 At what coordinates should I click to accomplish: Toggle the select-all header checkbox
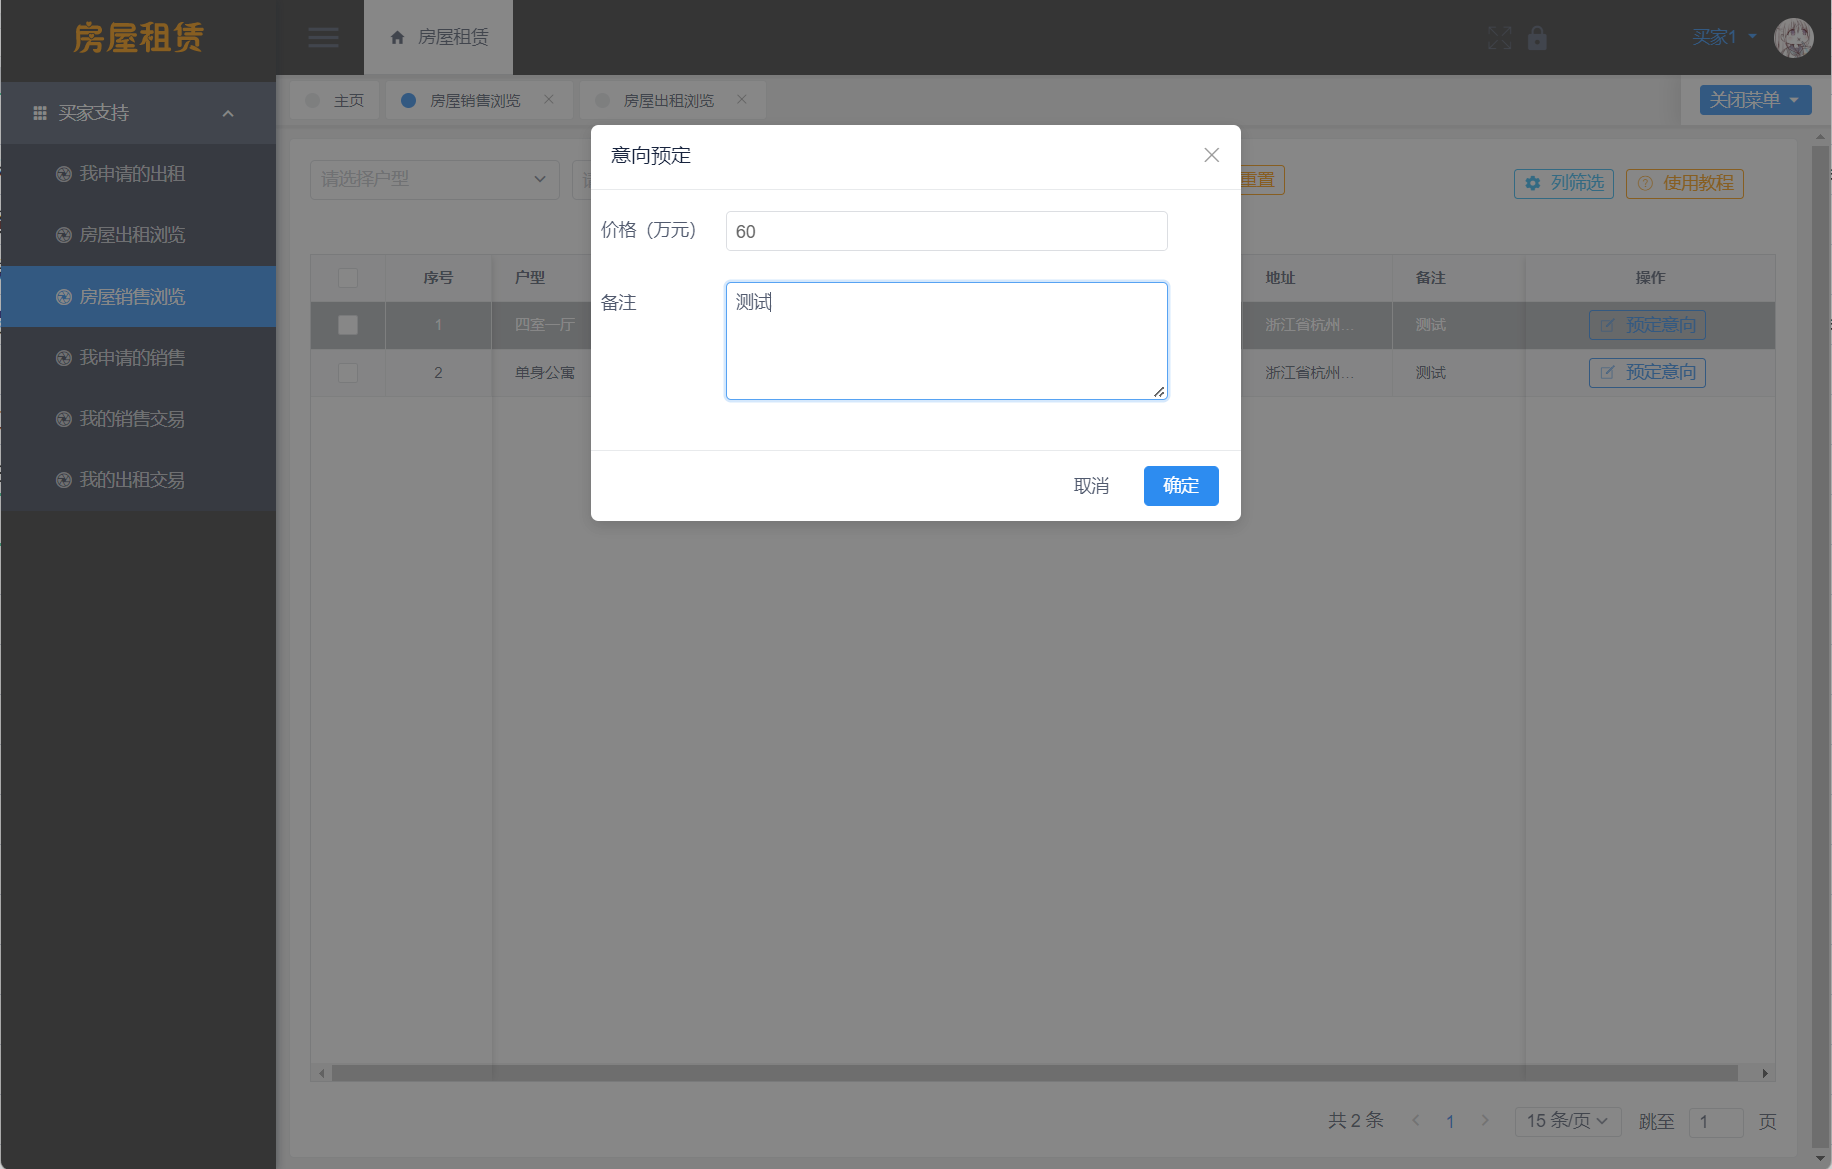pos(348,278)
